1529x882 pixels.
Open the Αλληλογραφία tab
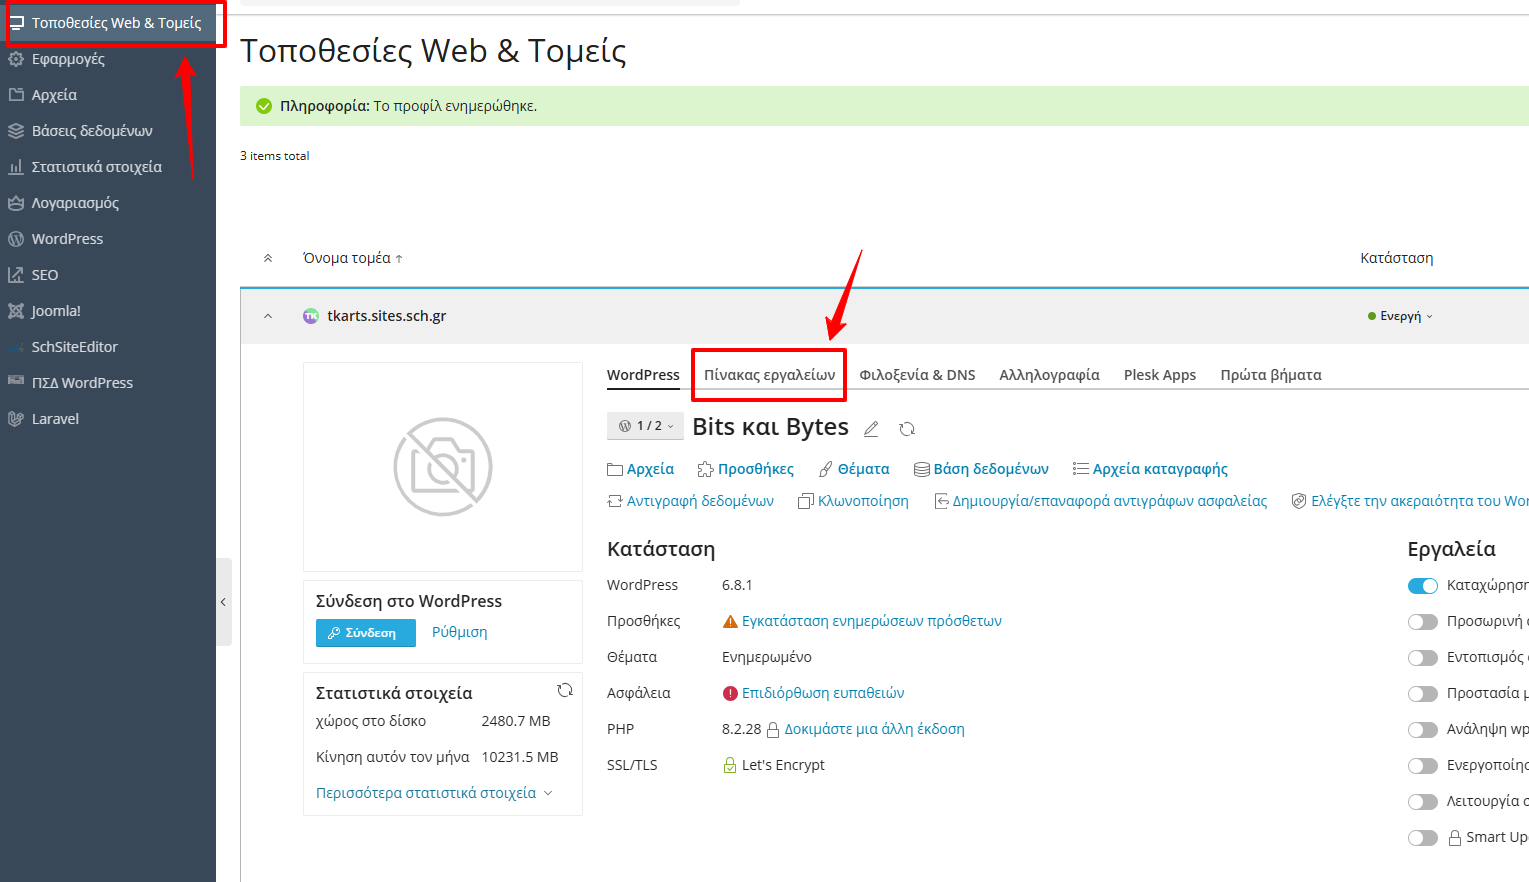pyautogui.click(x=1049, y=375)
